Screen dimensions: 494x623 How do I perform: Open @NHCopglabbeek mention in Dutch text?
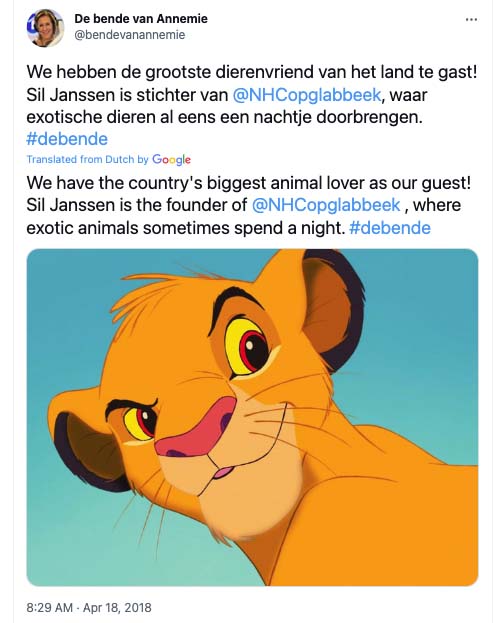306,95
